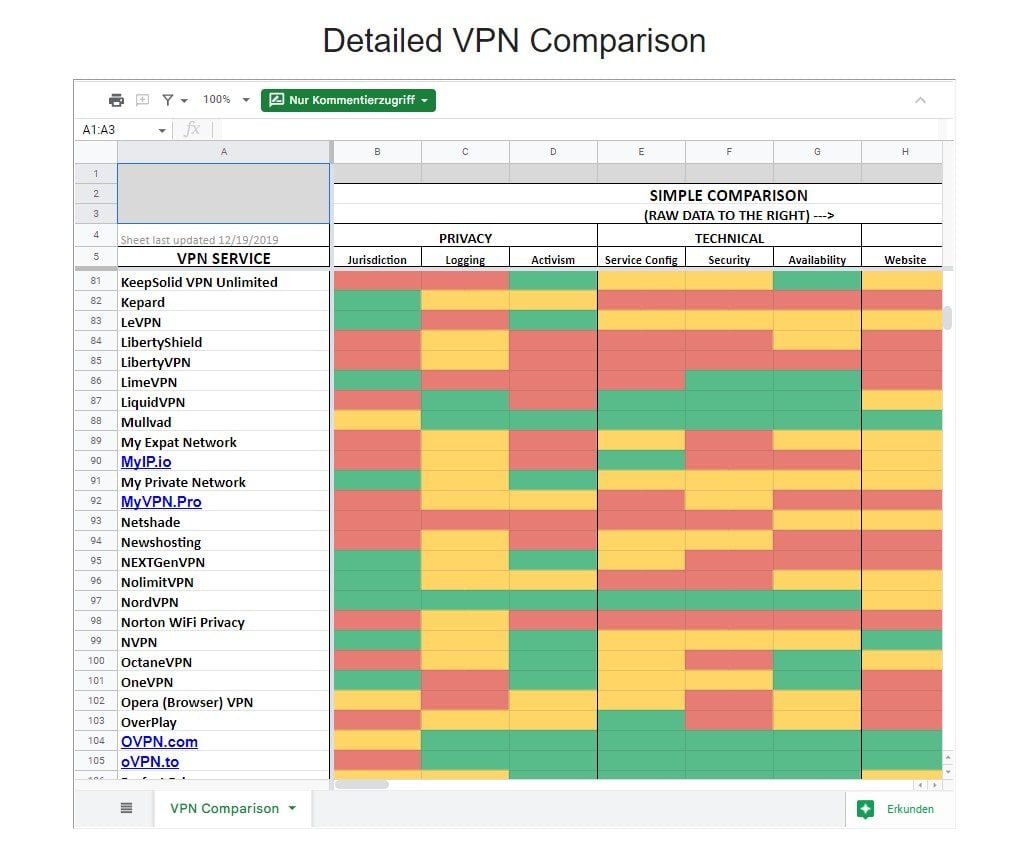Image resolution: width=1030 pixels, height=862 pixels.
Task: Open the filter views dropdown arrow
Action: pyautogui.click(x=184, y=101)
